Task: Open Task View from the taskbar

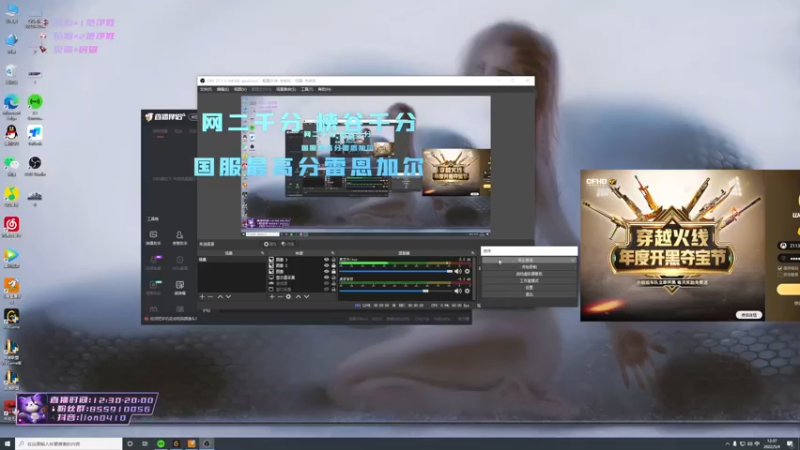Action: point(145,444)
